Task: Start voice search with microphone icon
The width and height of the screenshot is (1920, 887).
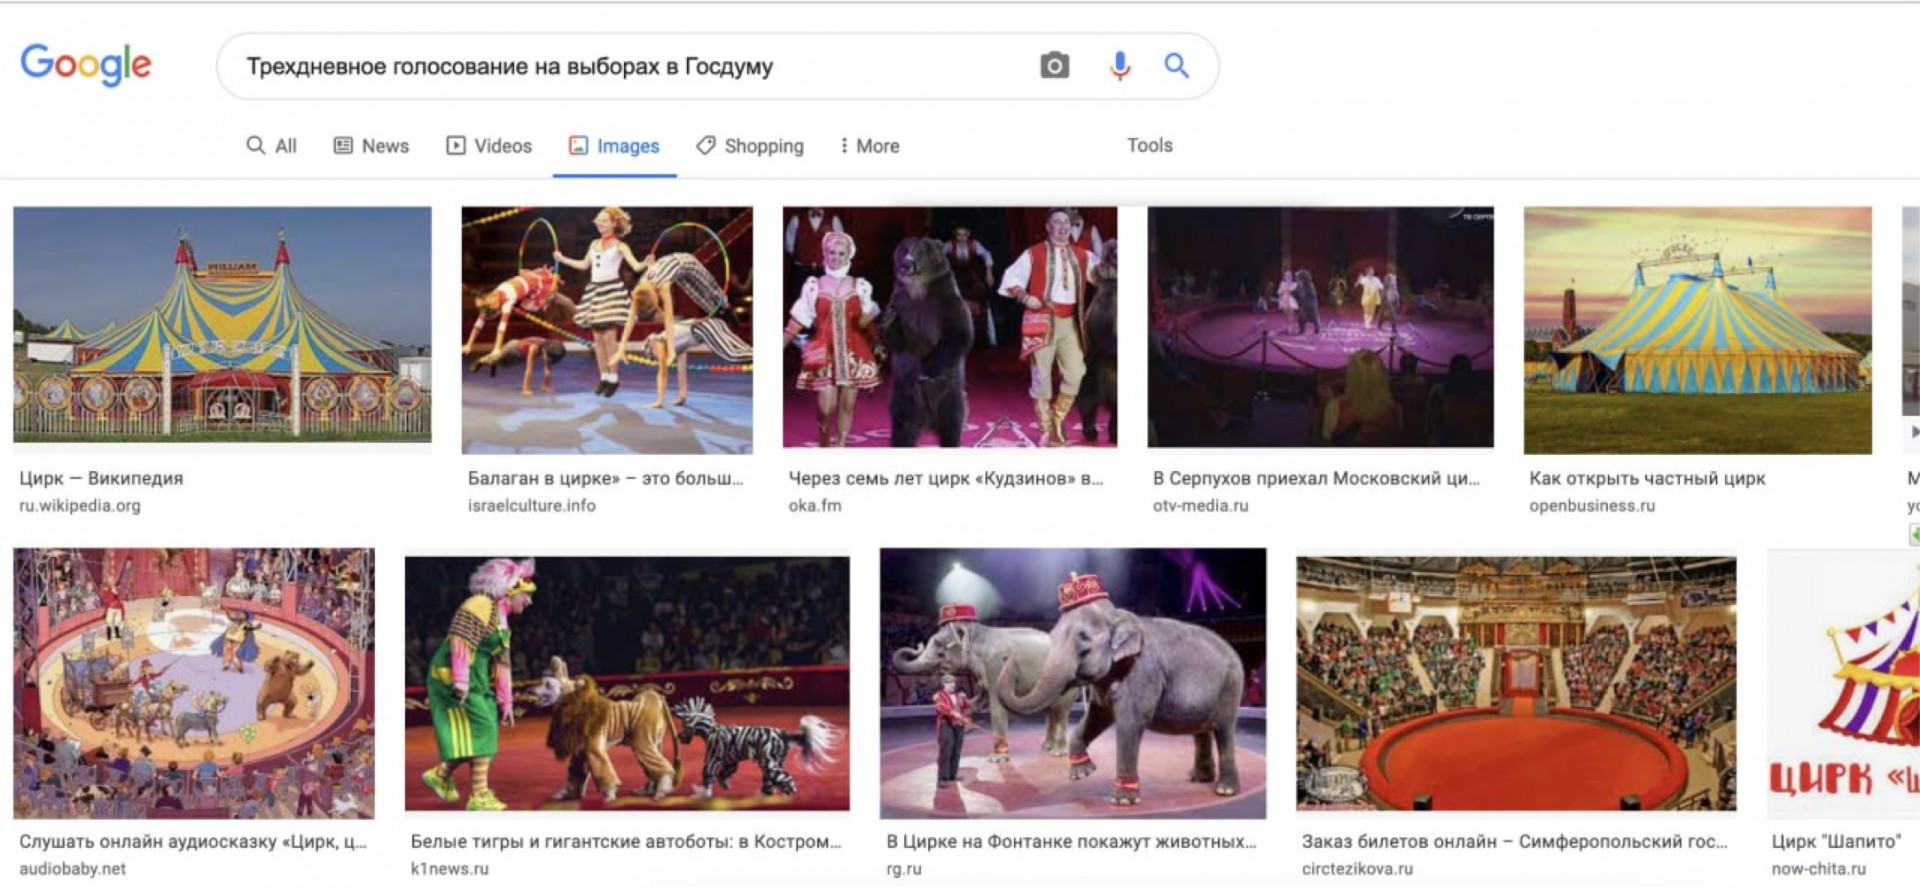Action: point(1120,66)
